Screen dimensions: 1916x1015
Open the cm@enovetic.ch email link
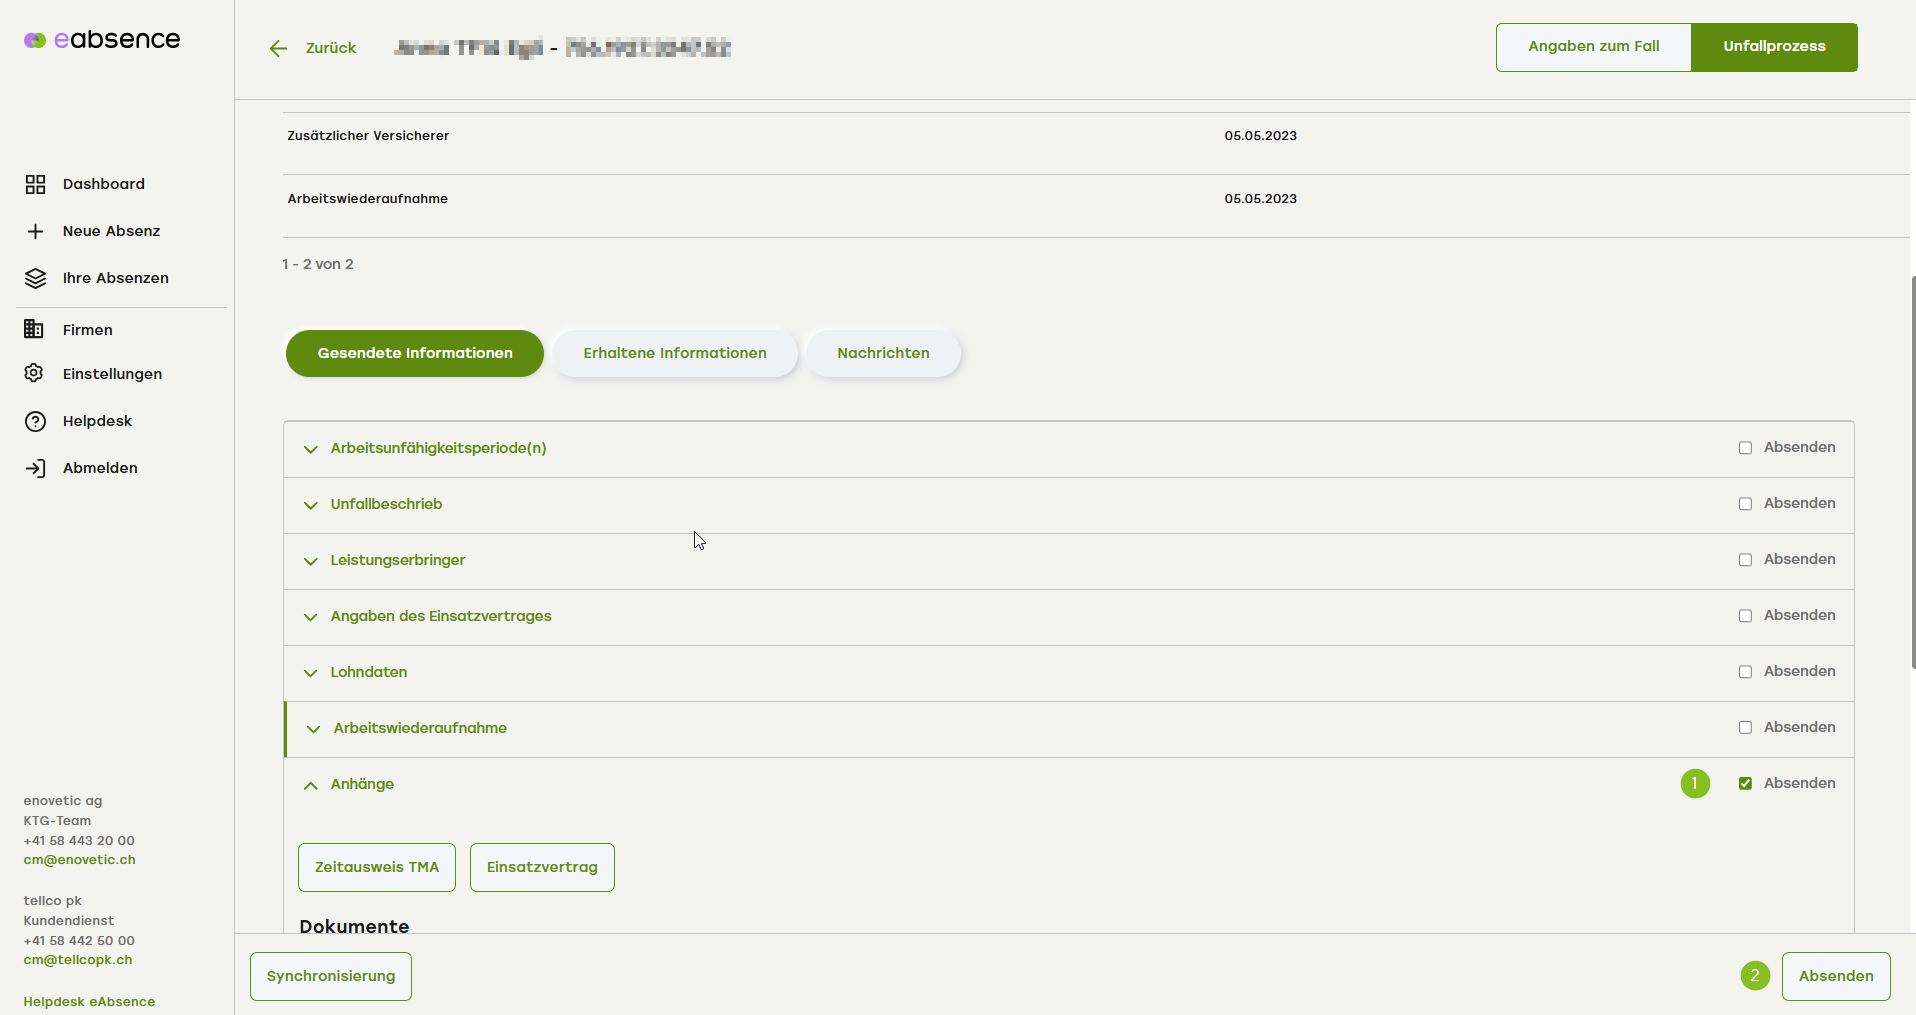pos(79,860)
